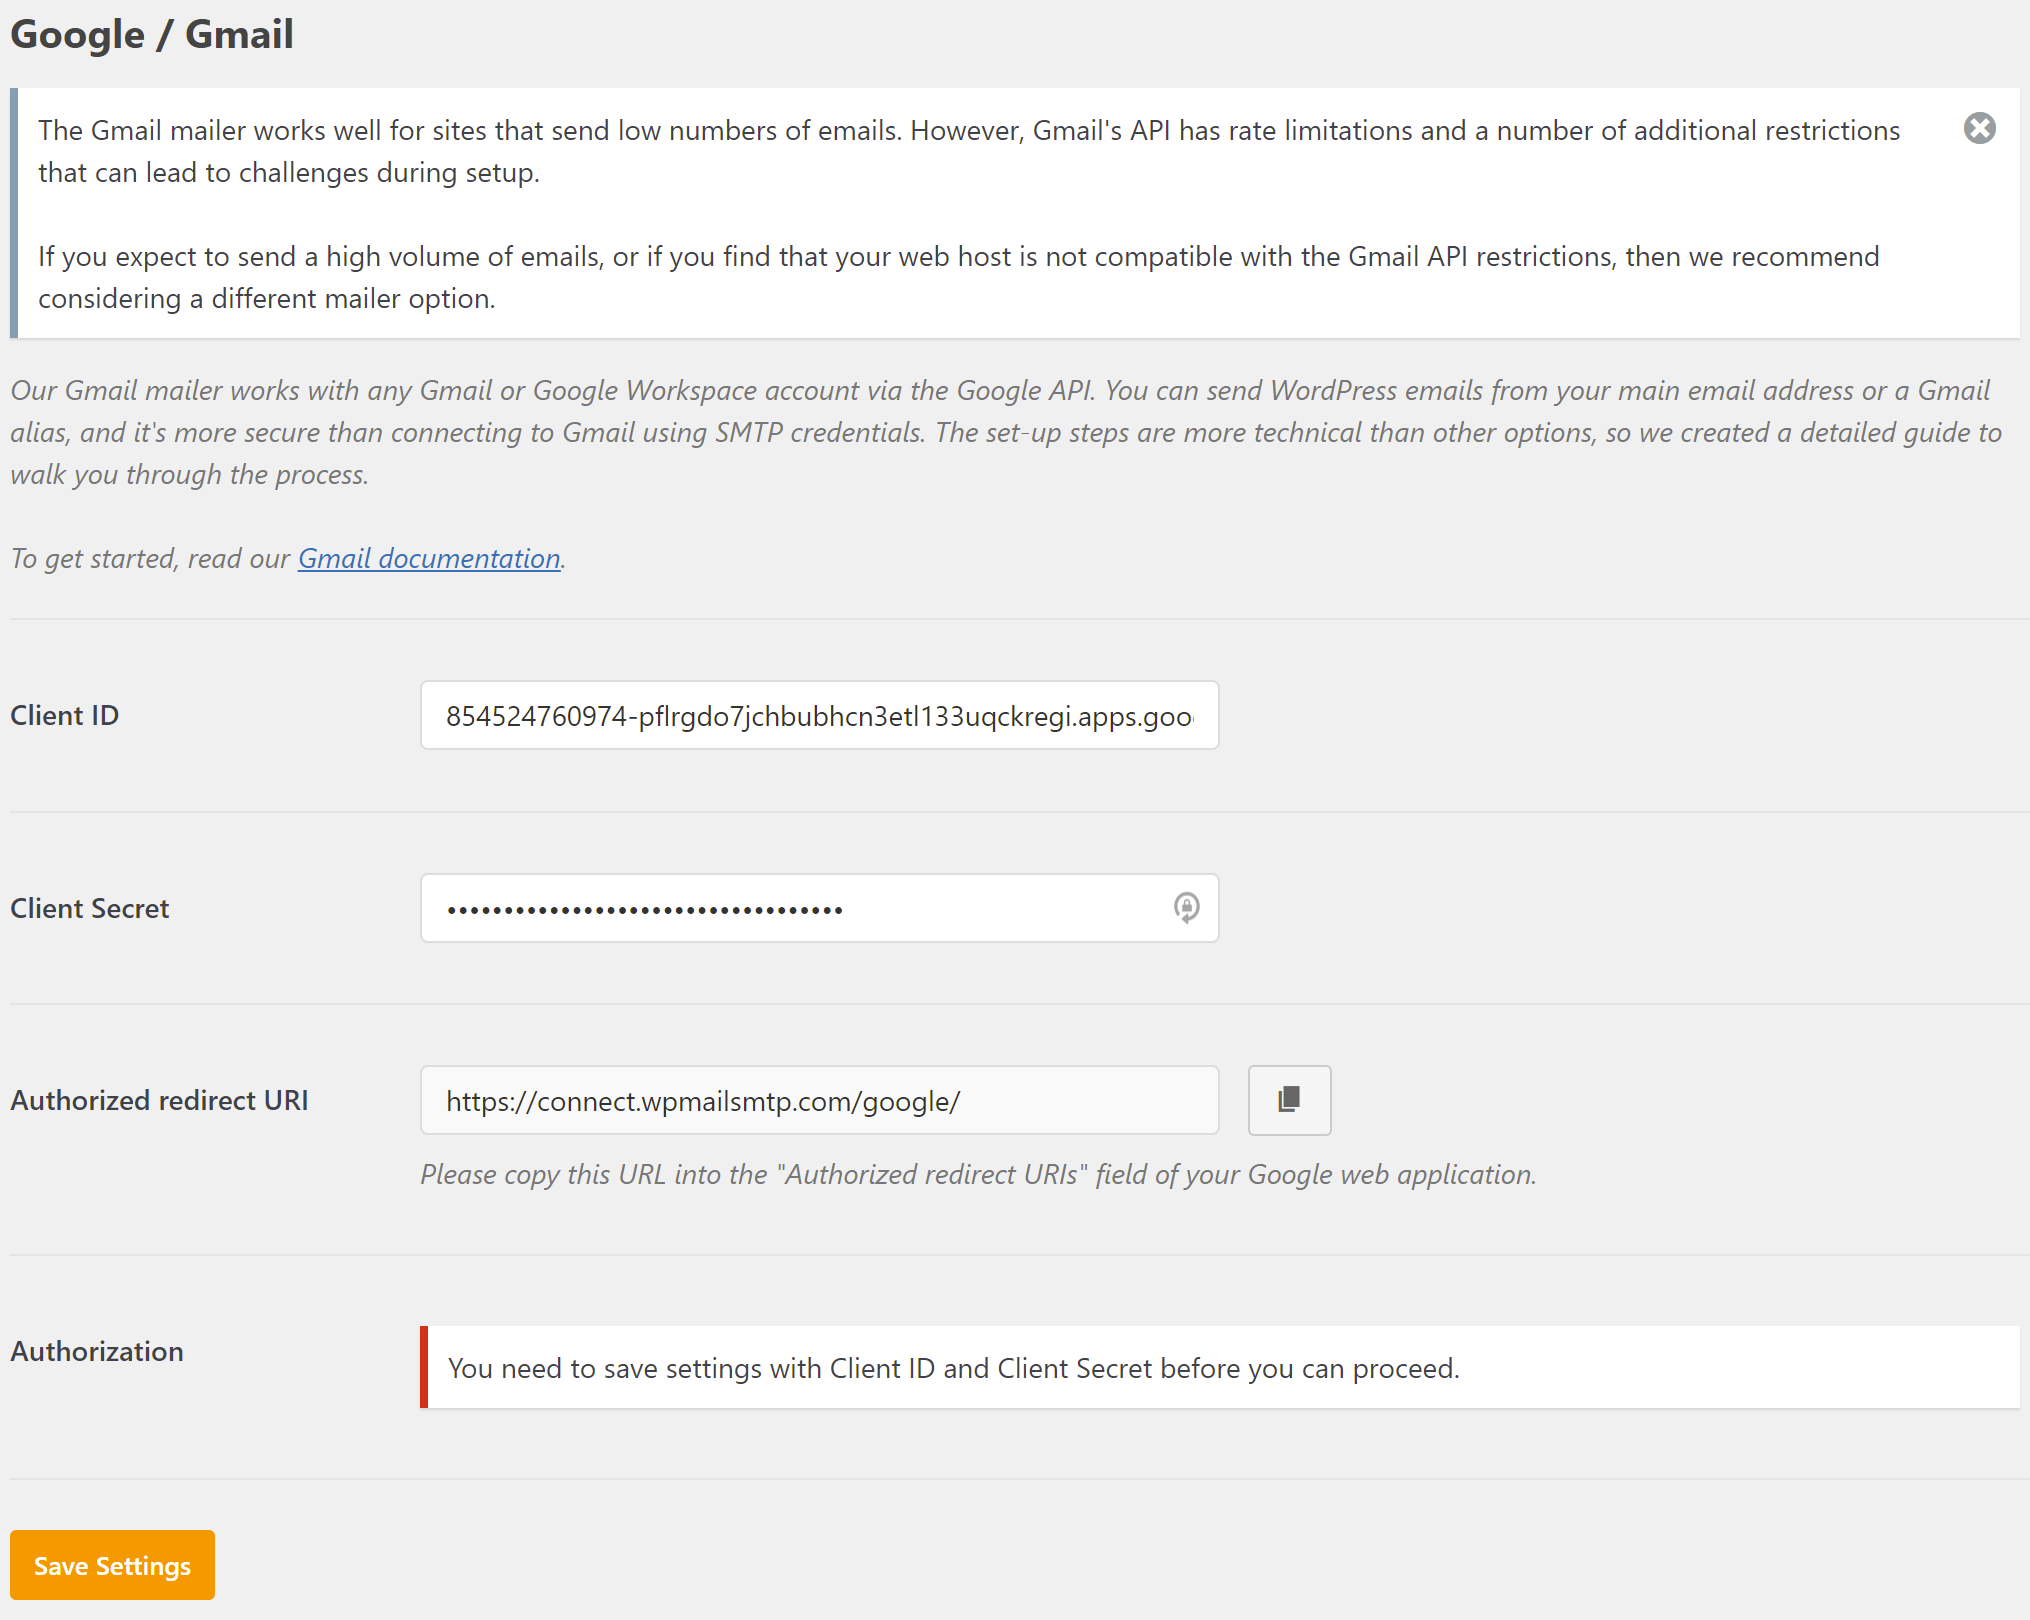
Task: Click the password manager icon in Client Secret
Action: coord(1186,907)
